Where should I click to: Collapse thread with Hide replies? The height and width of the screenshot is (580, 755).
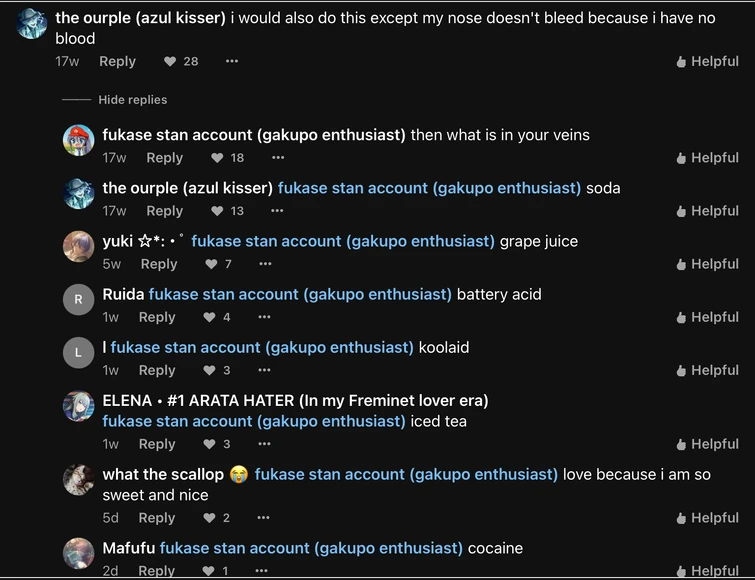(132, 100)
